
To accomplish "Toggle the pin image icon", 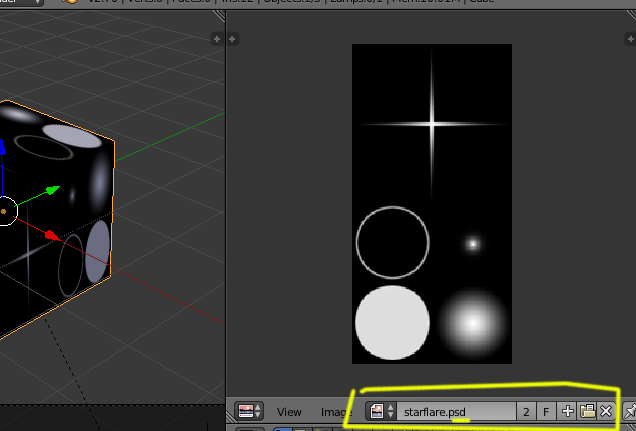I will click(630, 412).
